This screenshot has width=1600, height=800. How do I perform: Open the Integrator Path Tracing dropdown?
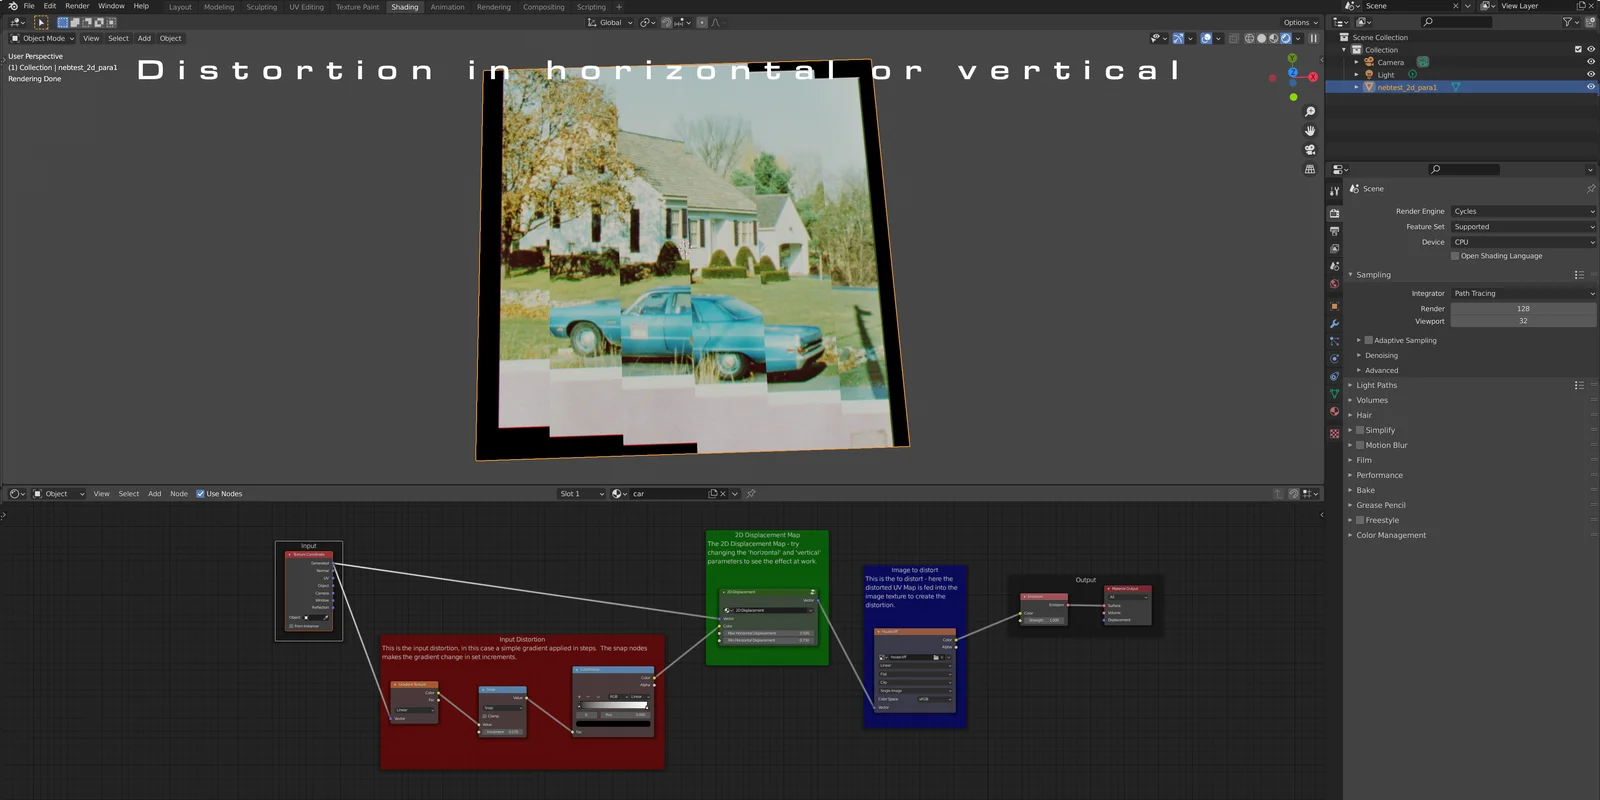(x=1523, y=293)
